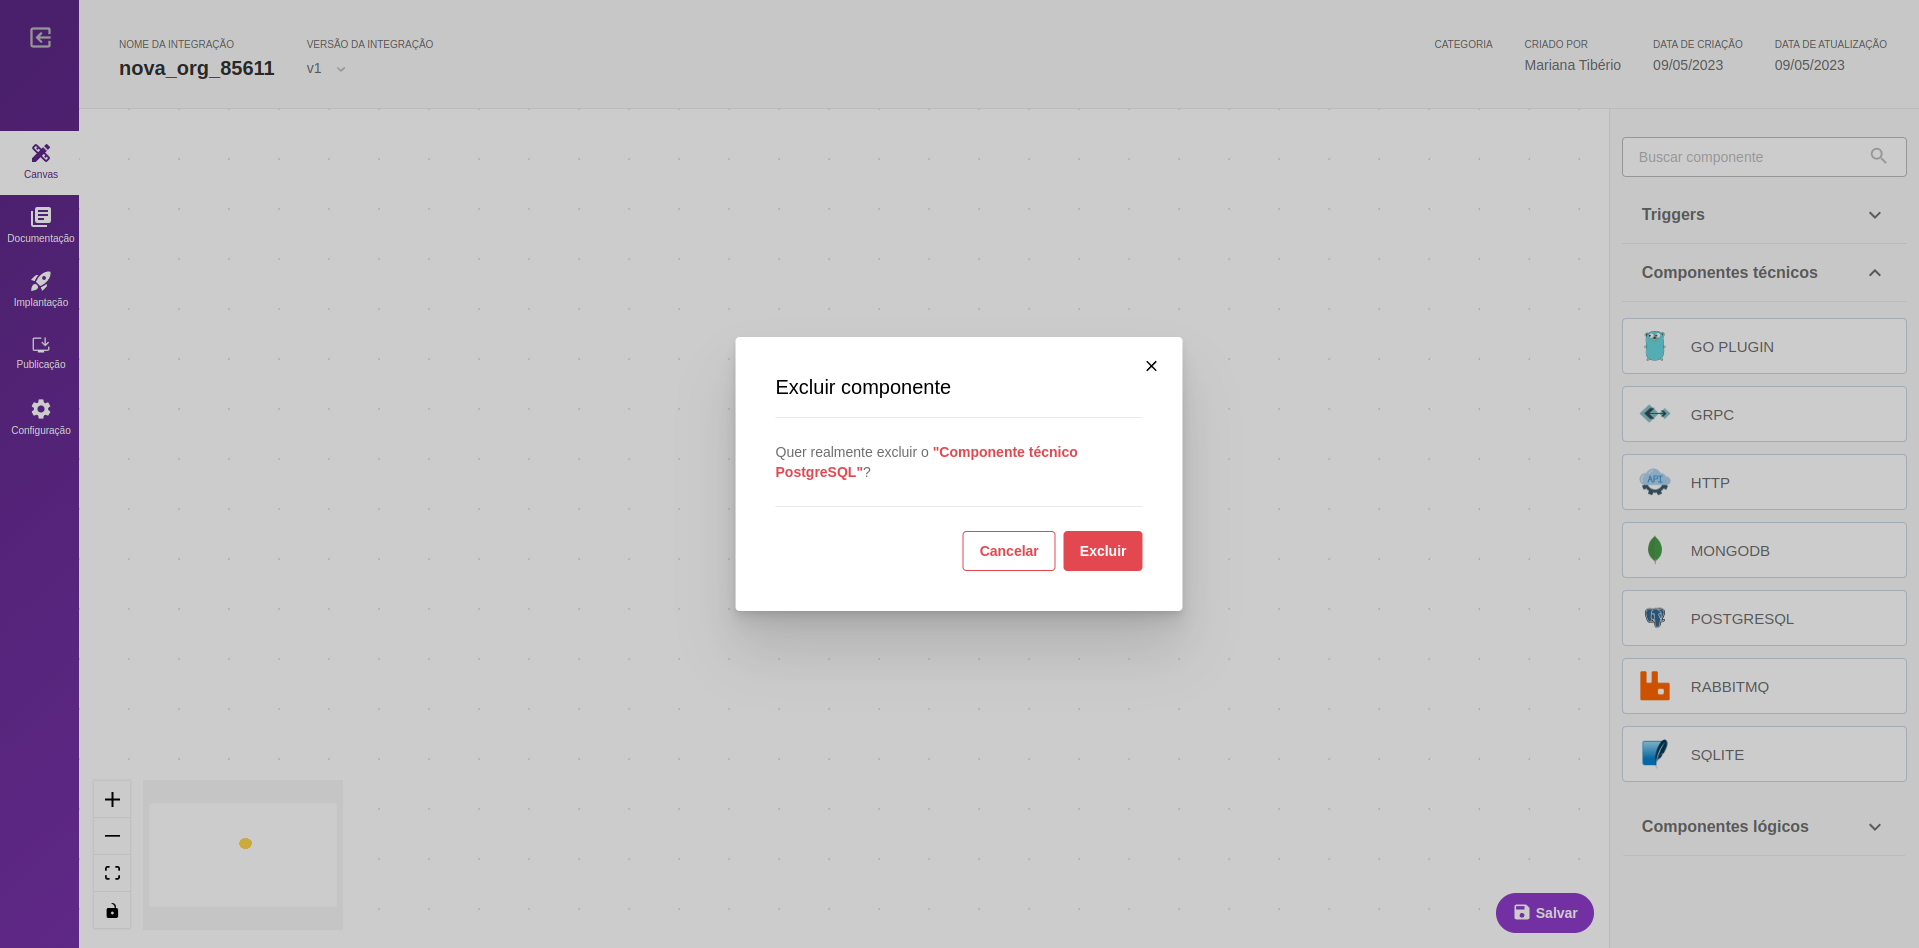1919x948 pixels.
Task: Click the Salvar button
Action: click(x=1544, y=913)
